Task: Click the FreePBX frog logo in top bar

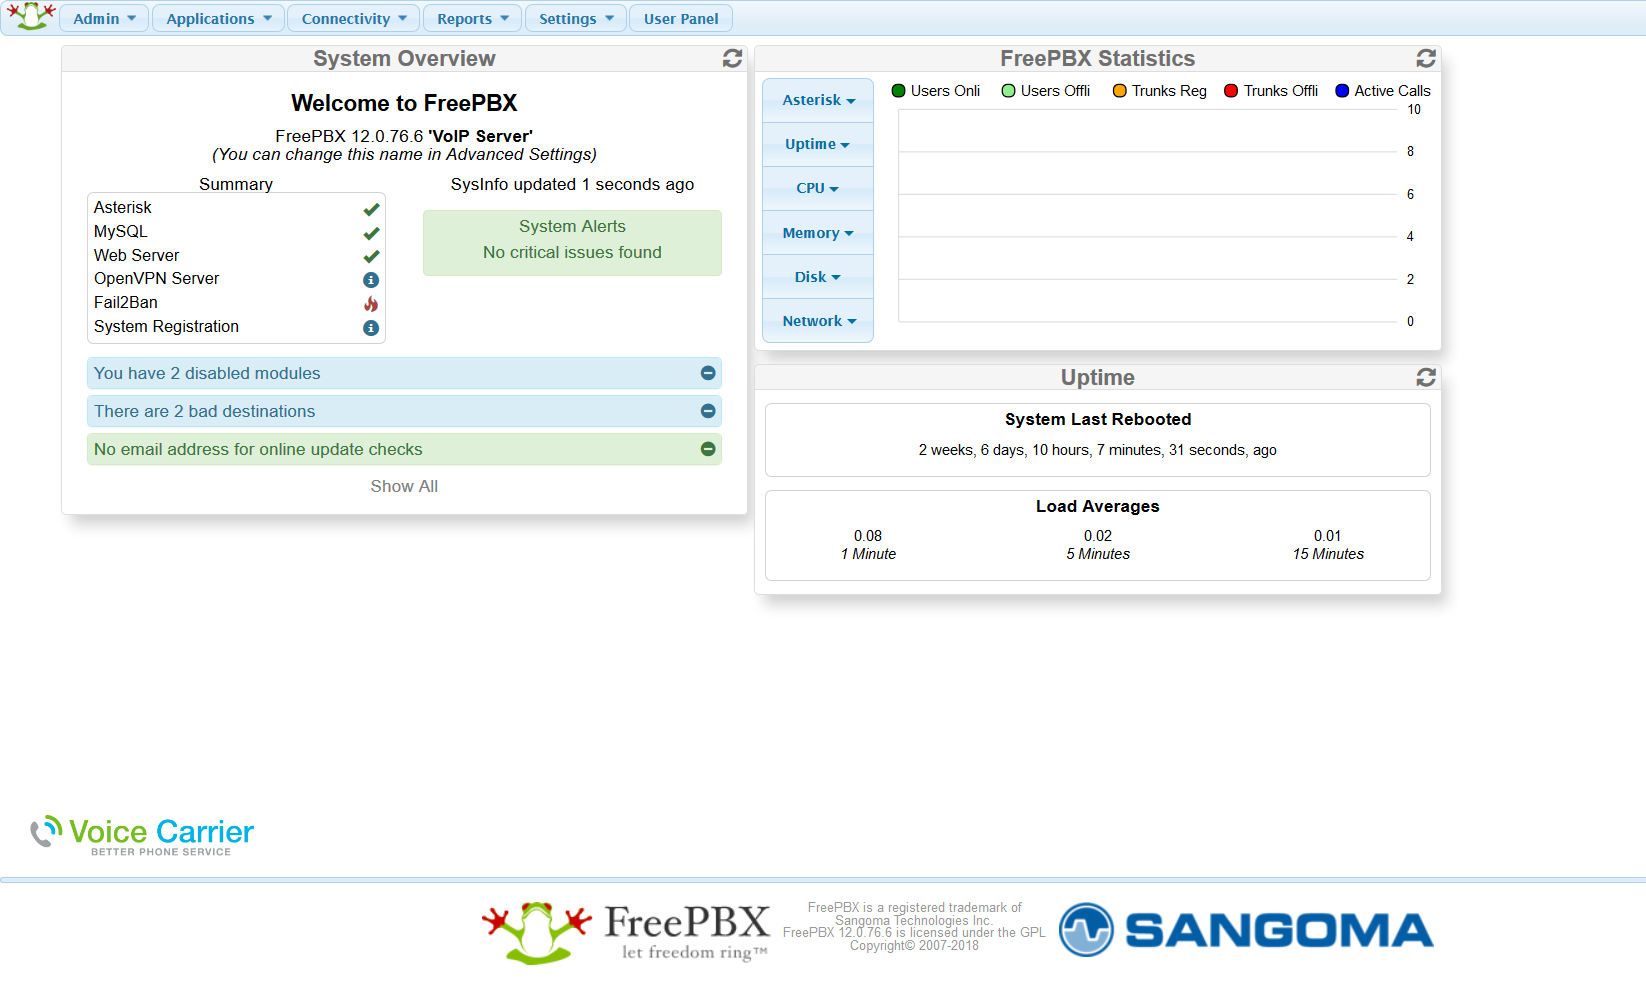Action: 31,16
